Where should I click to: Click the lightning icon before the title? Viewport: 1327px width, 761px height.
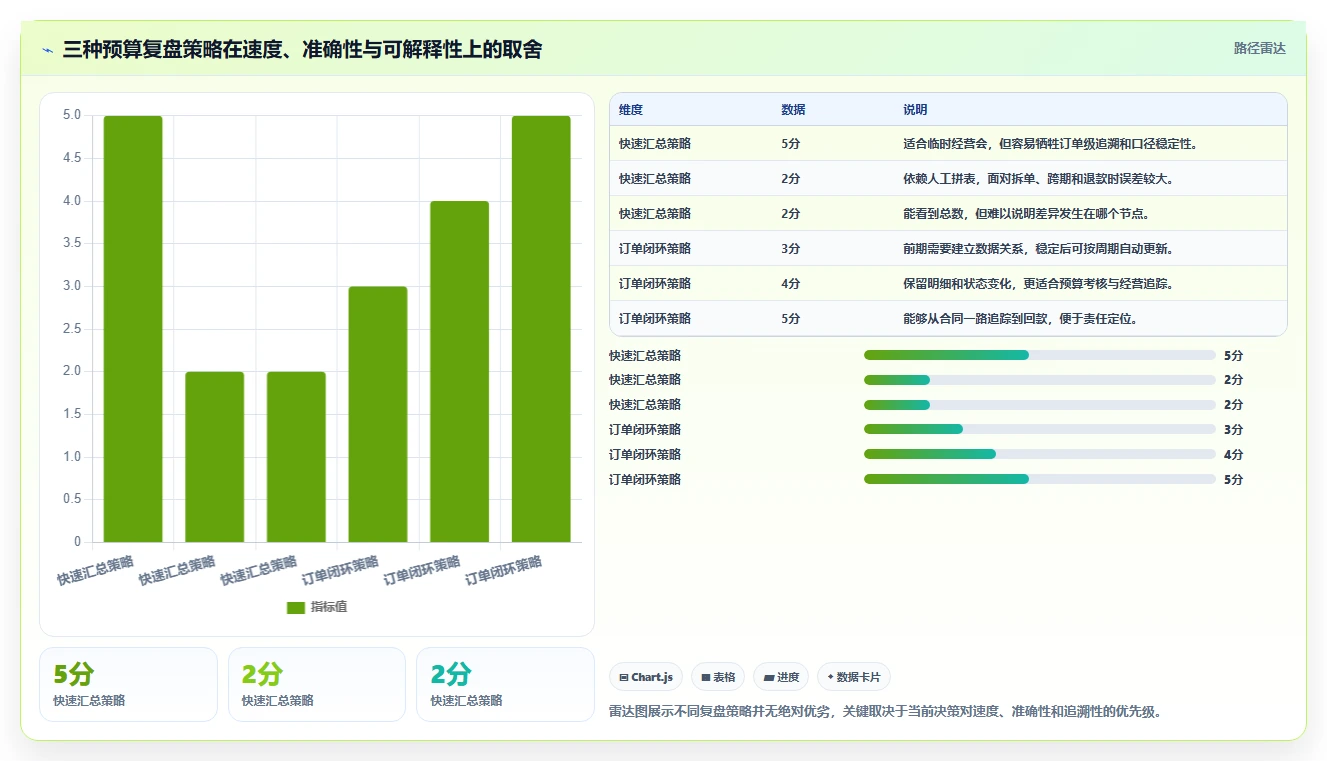pos(47,49)
